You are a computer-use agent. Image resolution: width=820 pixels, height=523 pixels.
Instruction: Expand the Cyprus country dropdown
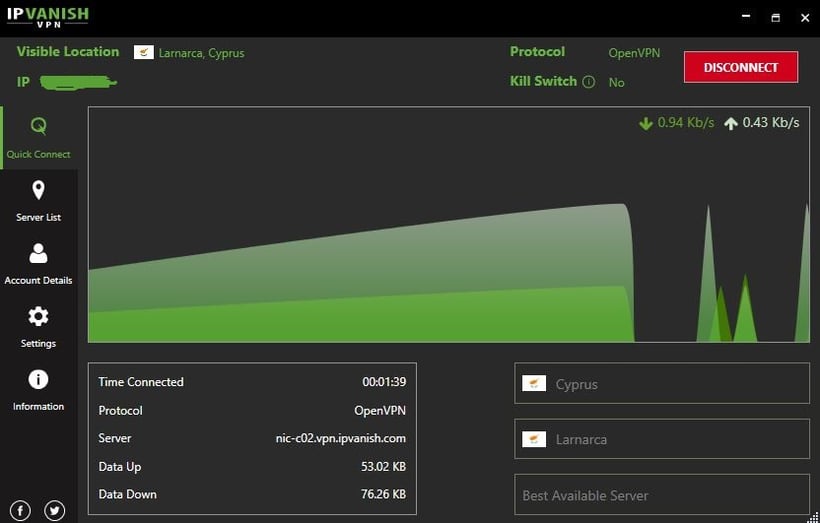coord(662,383)
